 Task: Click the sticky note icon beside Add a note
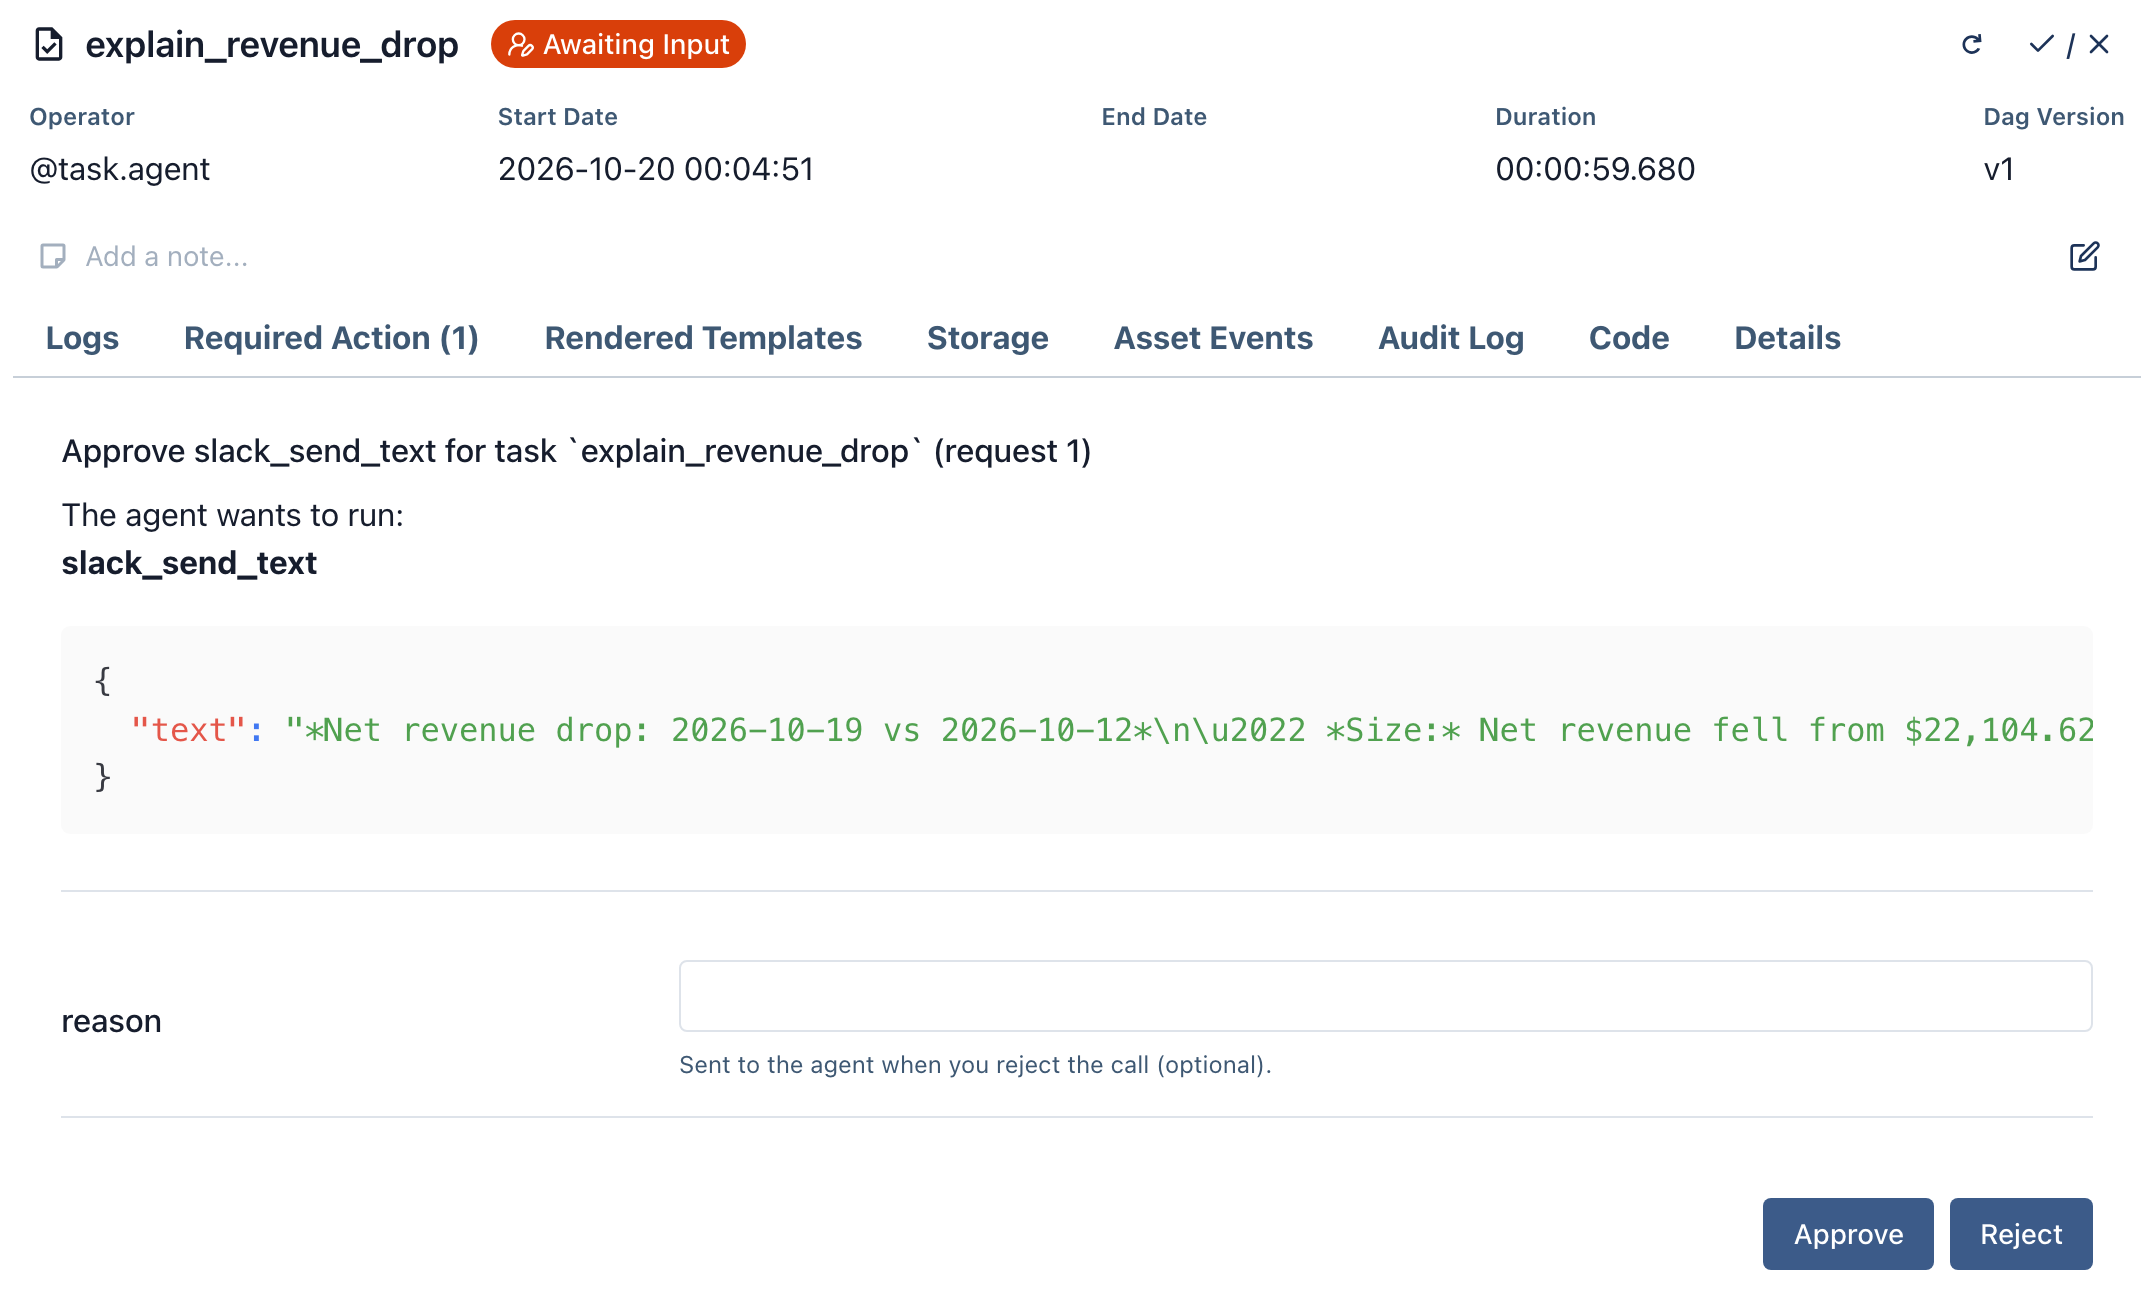pos(53,257)
